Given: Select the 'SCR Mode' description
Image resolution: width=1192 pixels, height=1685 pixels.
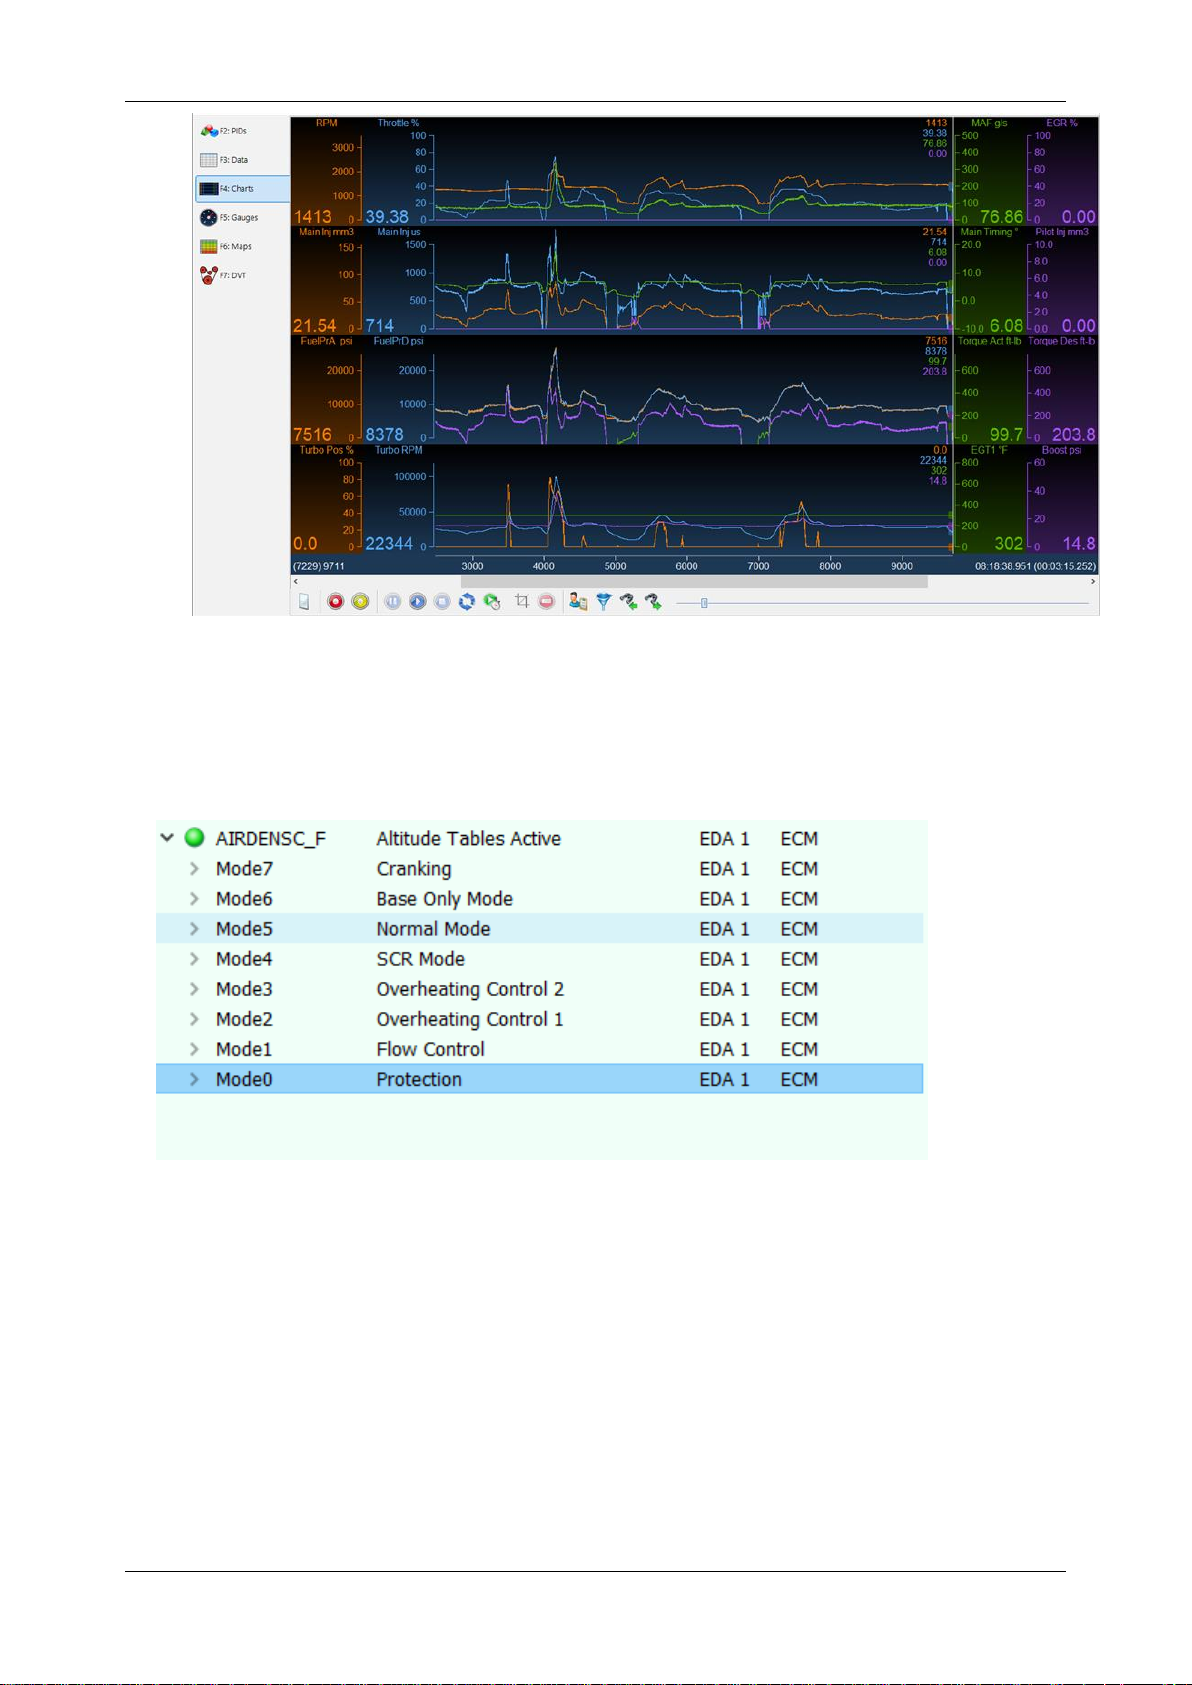Looking at the screenshot, I should pos(420,959).
